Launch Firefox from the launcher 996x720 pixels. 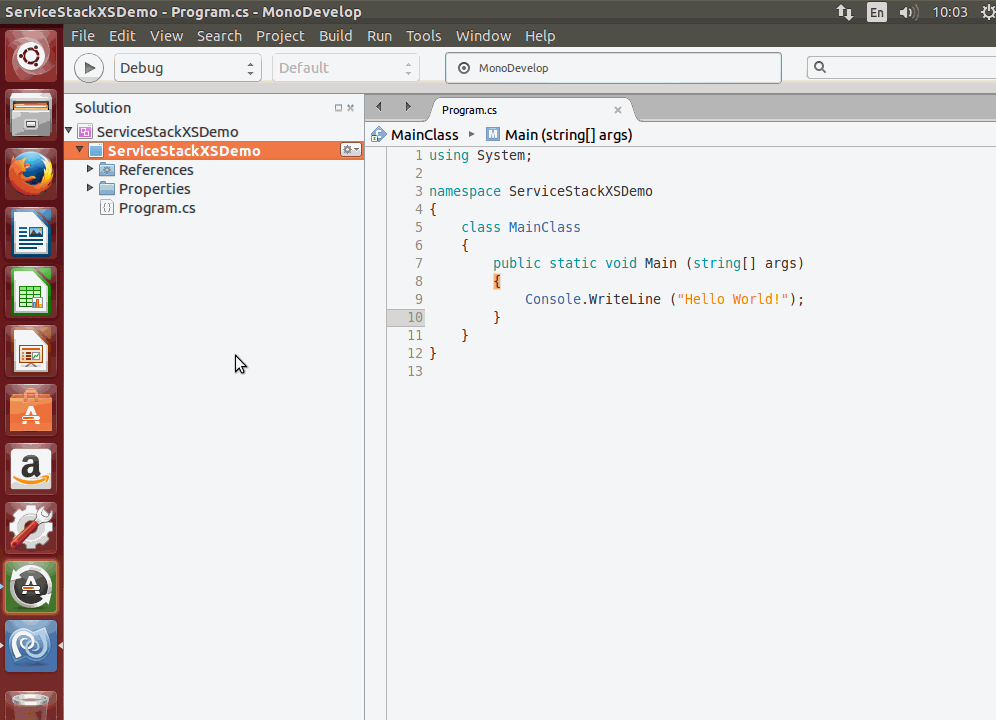[x=31, y=173]
